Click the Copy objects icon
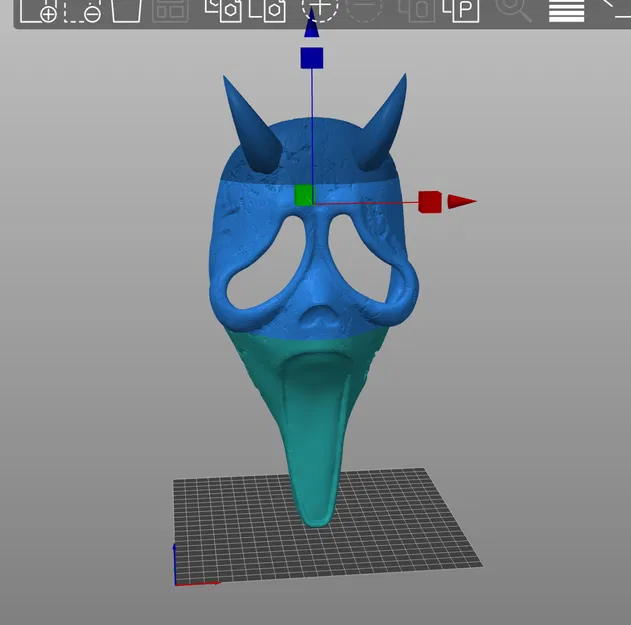This screenshot has height=625, width=631. click(x=223, y=10)
